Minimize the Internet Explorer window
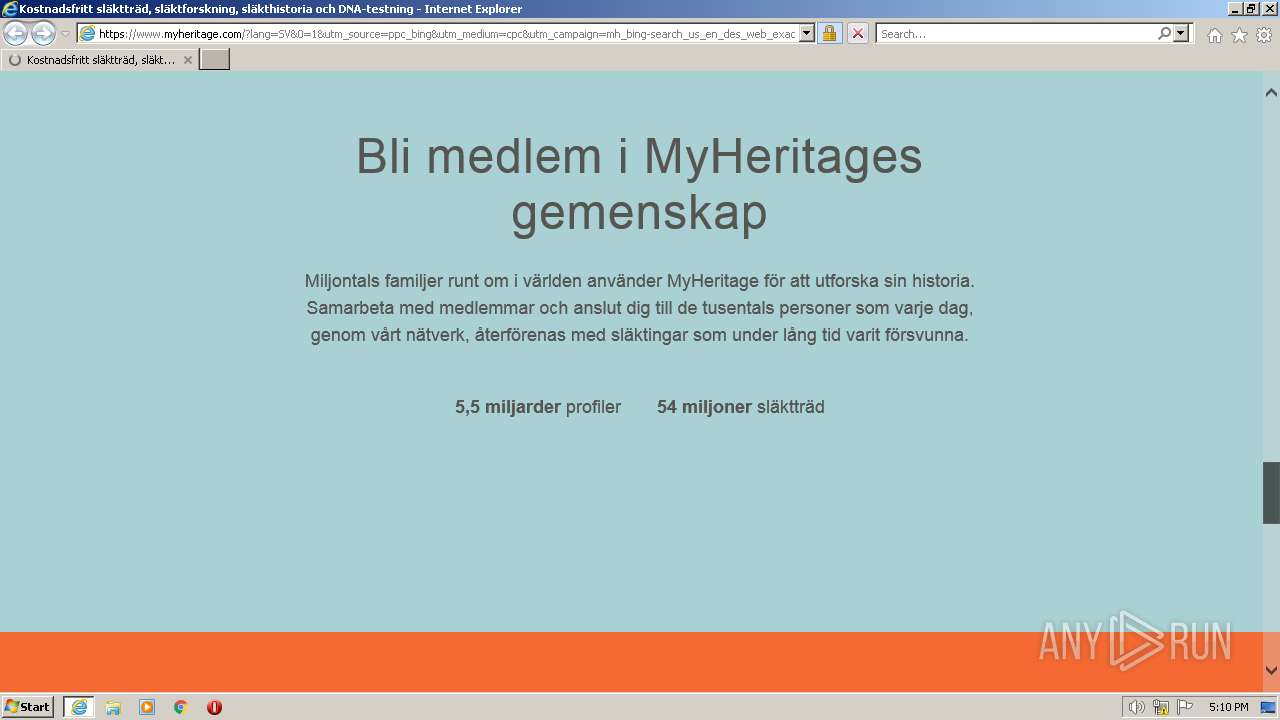Image resolution: width=1280 pixels, height=720 pixels. click(1234, 9)
